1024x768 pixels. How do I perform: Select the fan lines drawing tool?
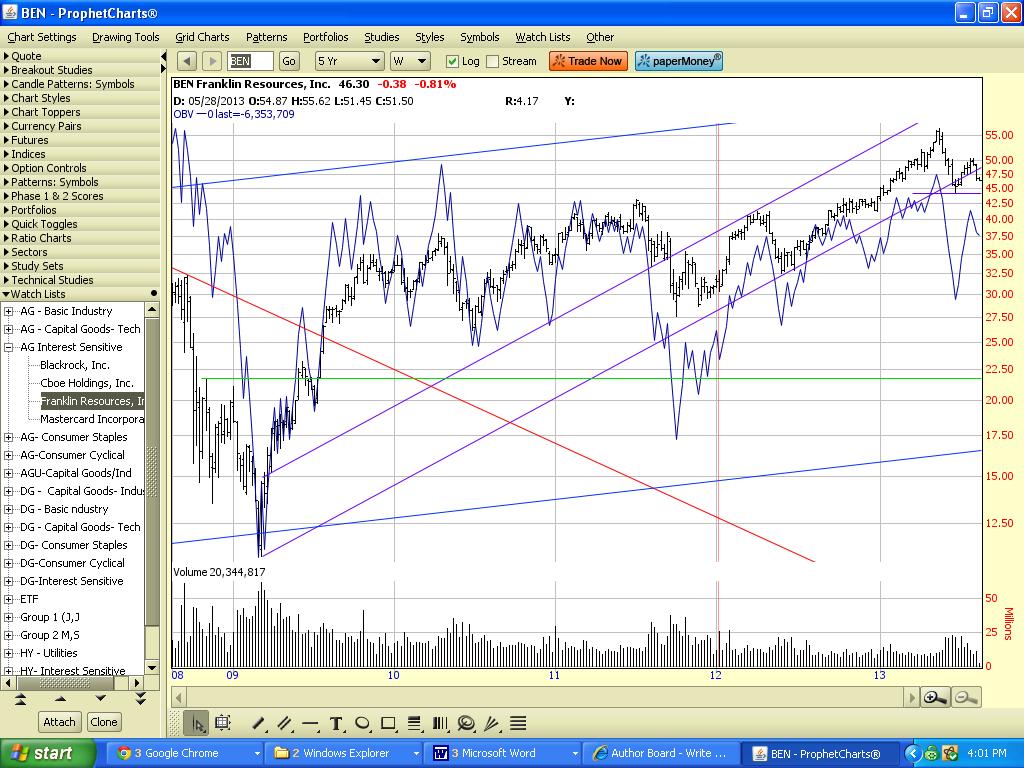click(492, 723)
